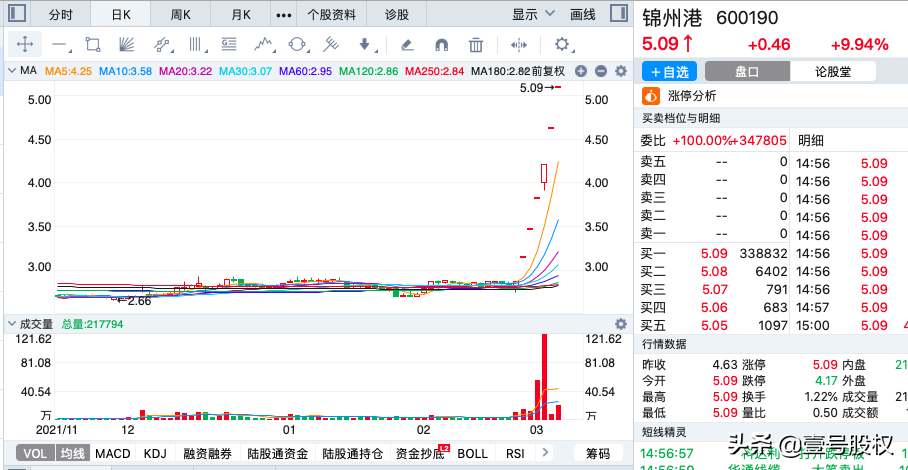Click the 画线 button
908x470 pixels.
point(583,14)
